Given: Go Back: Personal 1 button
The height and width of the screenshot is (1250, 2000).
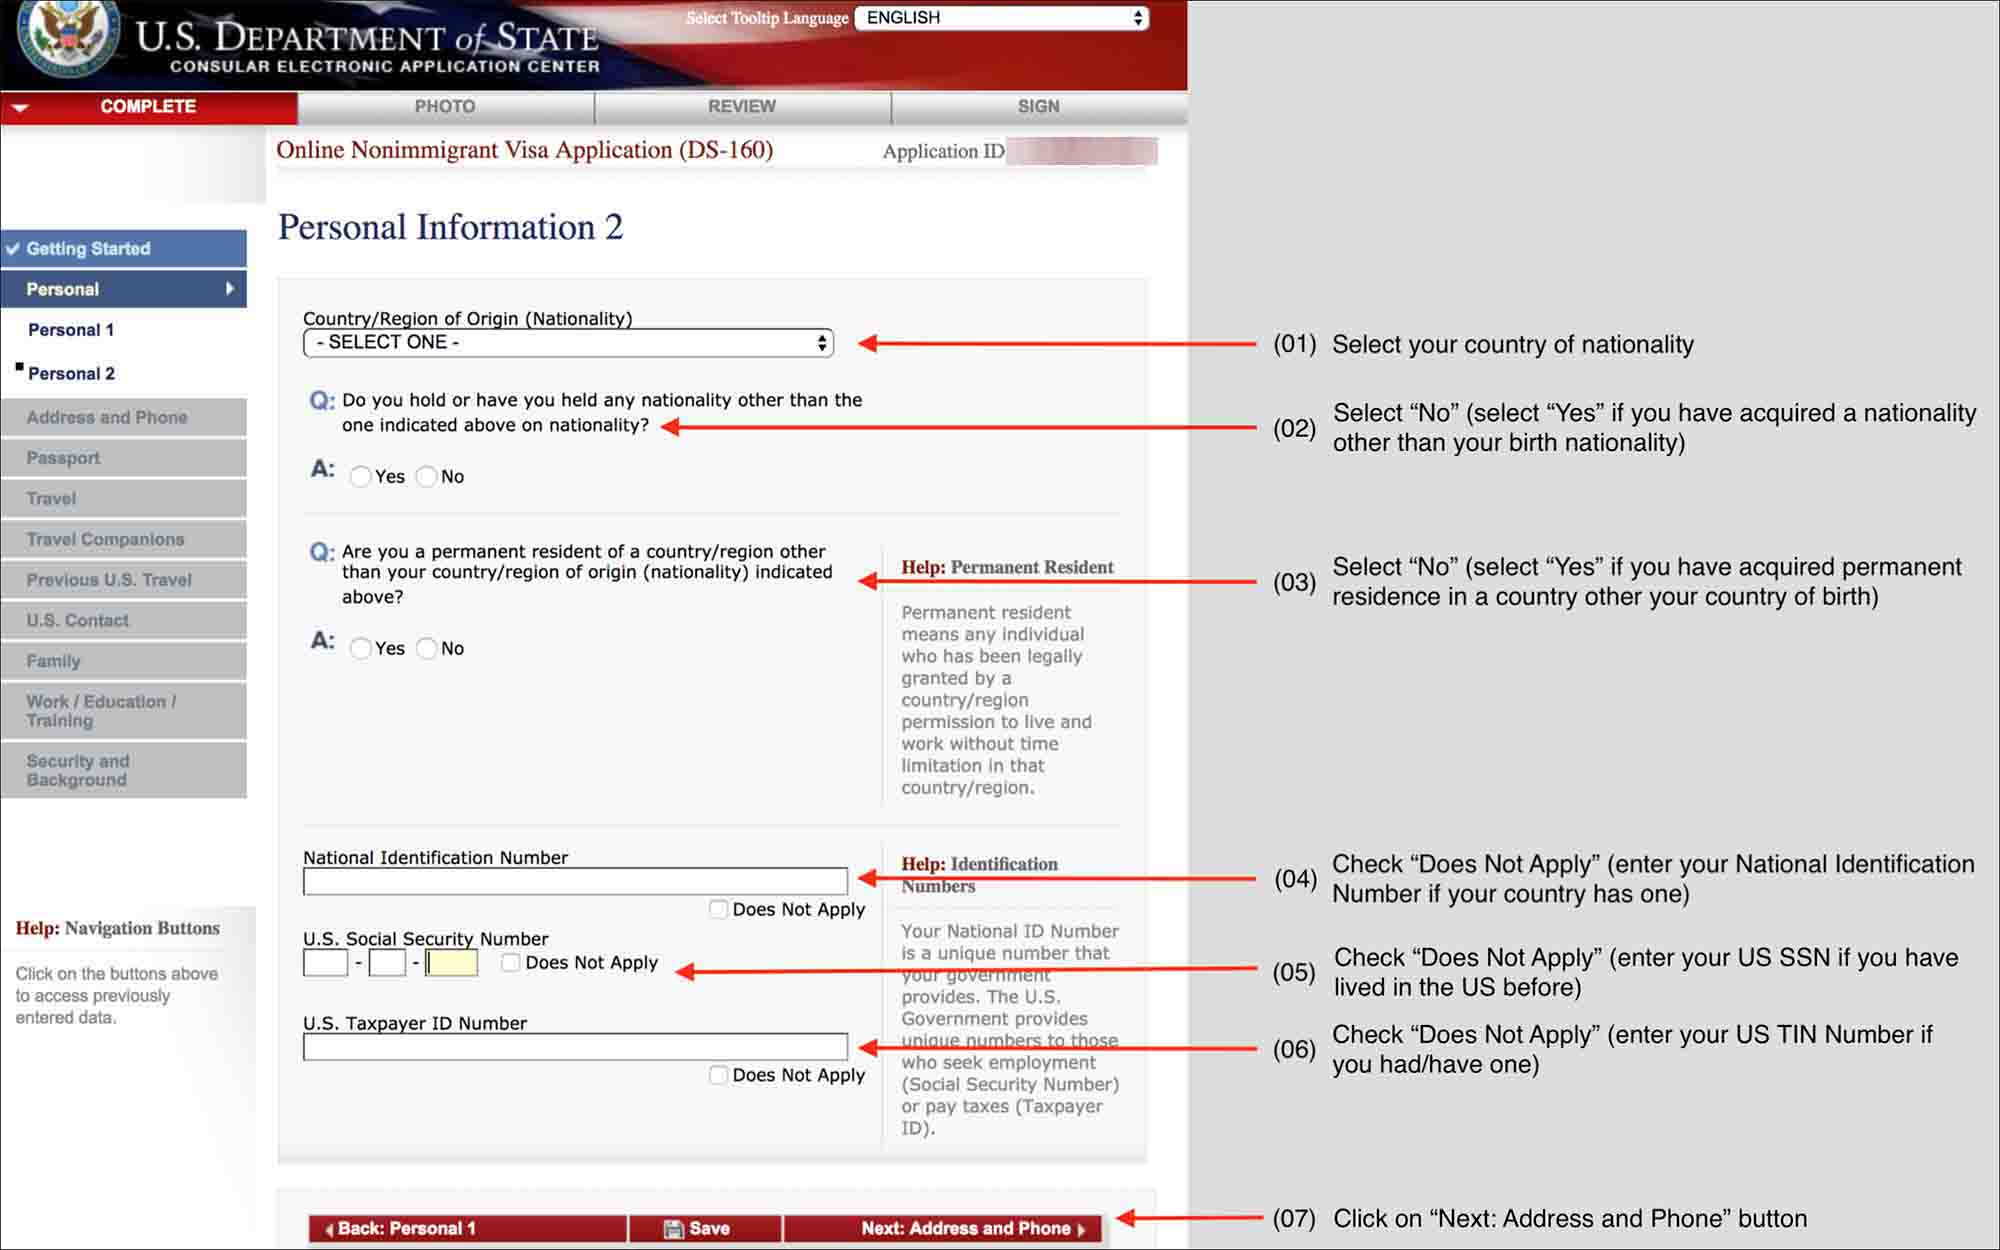Looking at the screenshot, I should click(468, 1229).
